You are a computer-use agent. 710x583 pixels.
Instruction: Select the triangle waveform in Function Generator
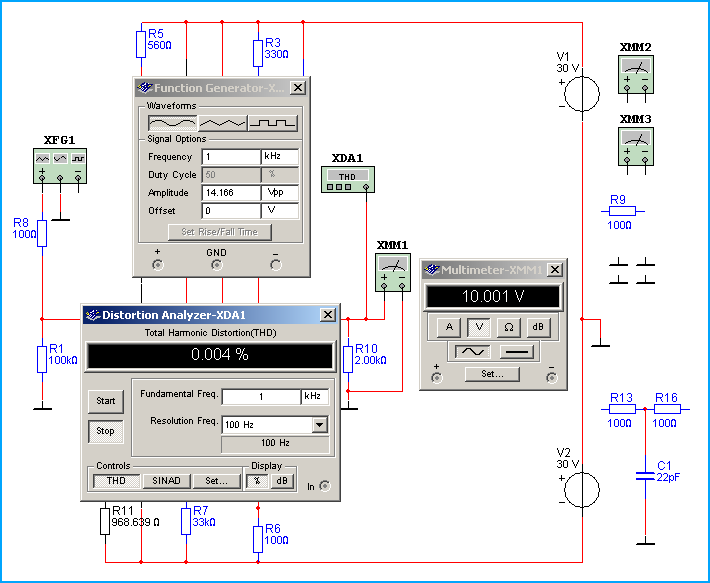click(223, 123)
